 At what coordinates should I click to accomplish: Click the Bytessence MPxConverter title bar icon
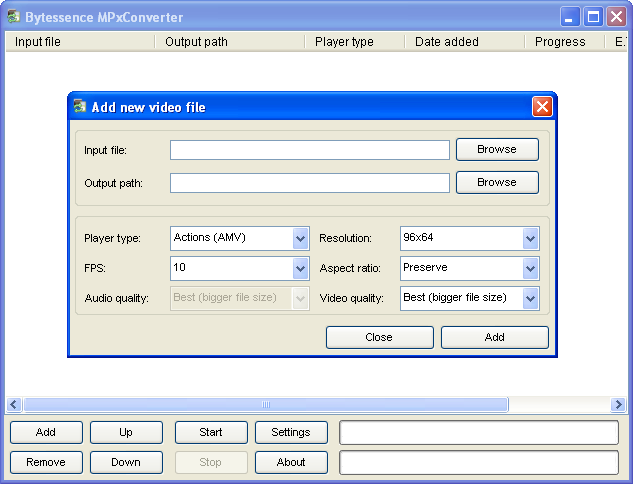click(x=14, y=17)
